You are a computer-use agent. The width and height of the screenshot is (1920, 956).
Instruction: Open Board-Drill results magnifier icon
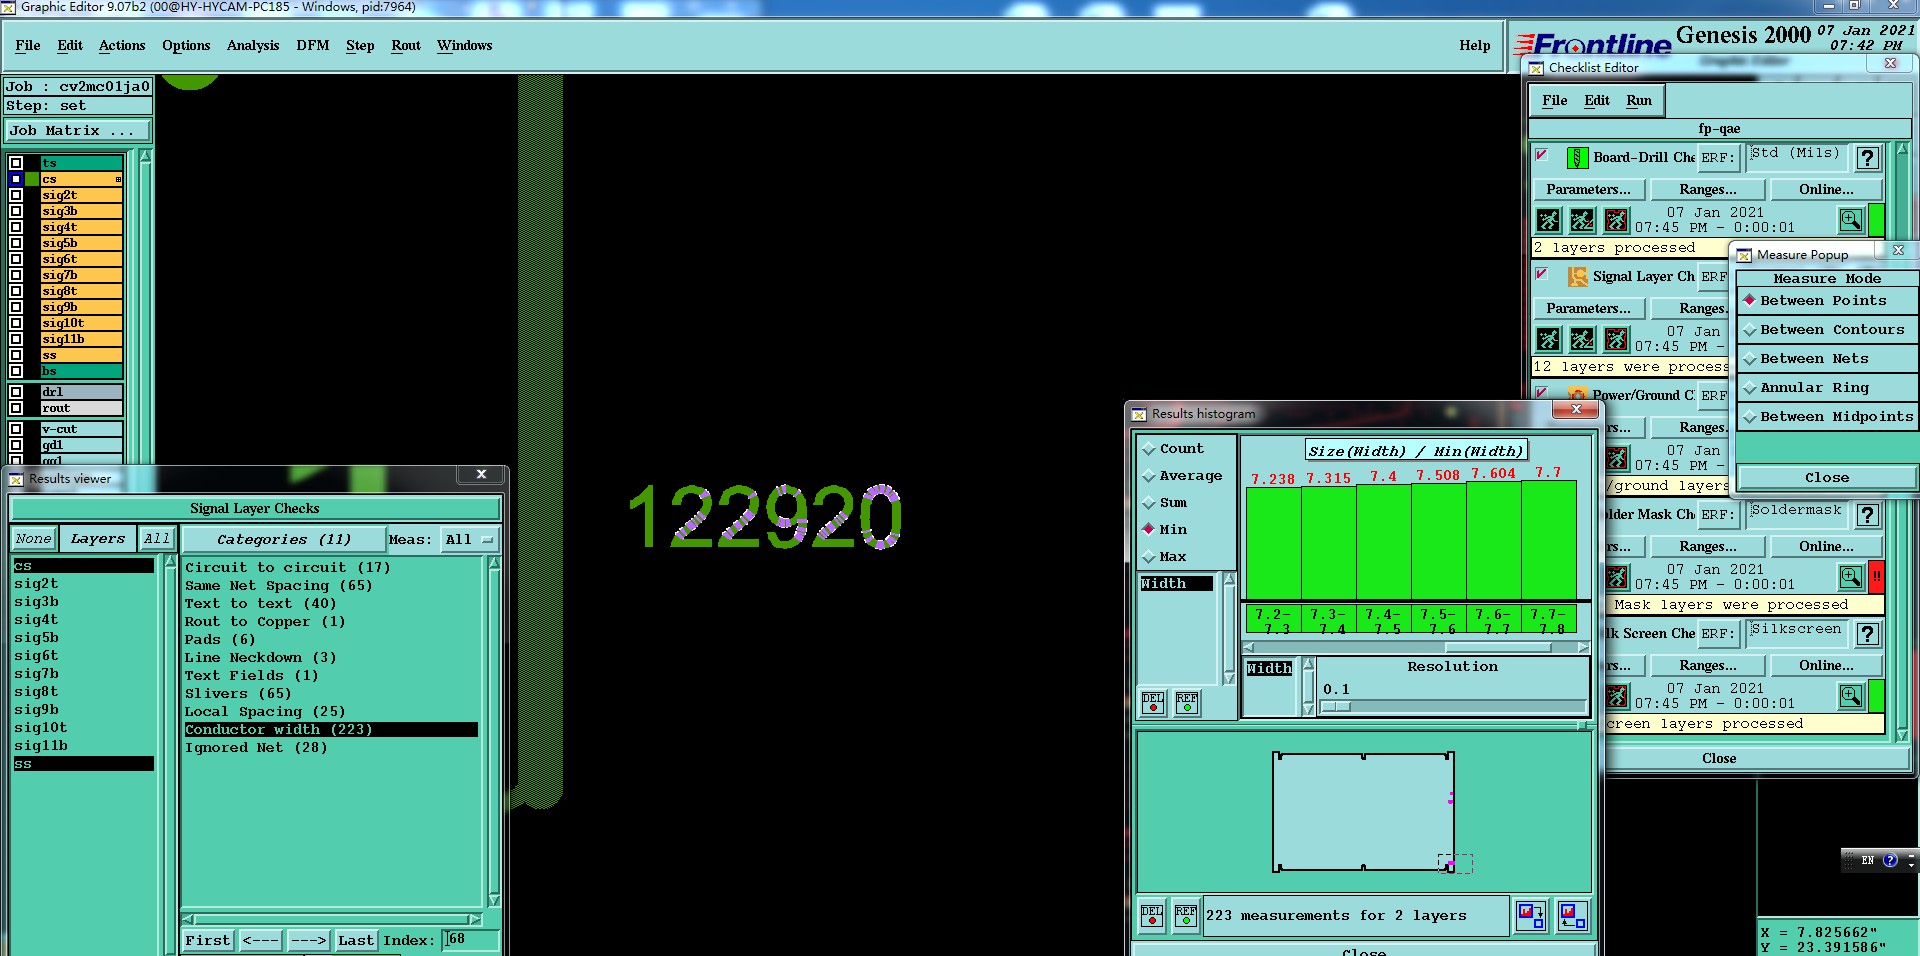coord(1851,220)
